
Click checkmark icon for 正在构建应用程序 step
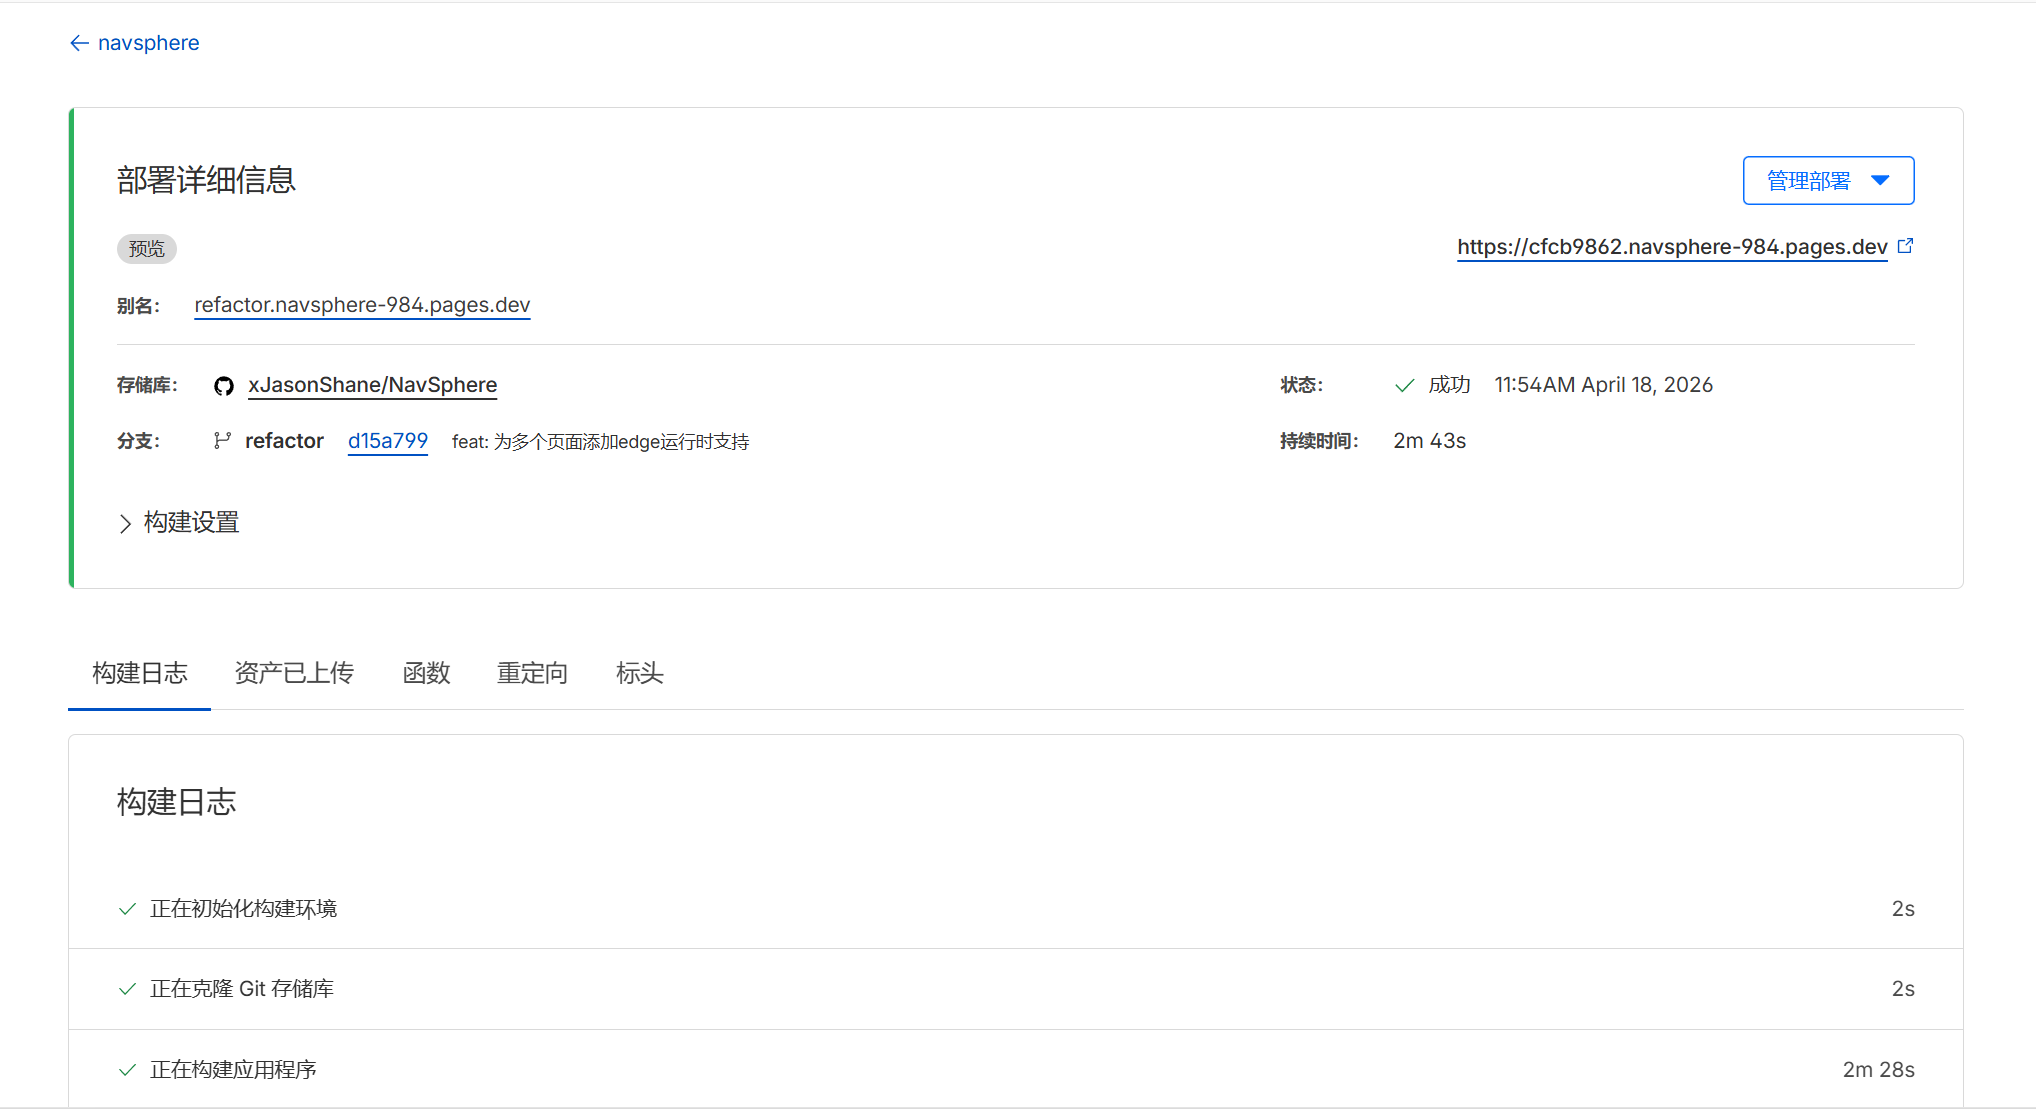coord(127,1070)
